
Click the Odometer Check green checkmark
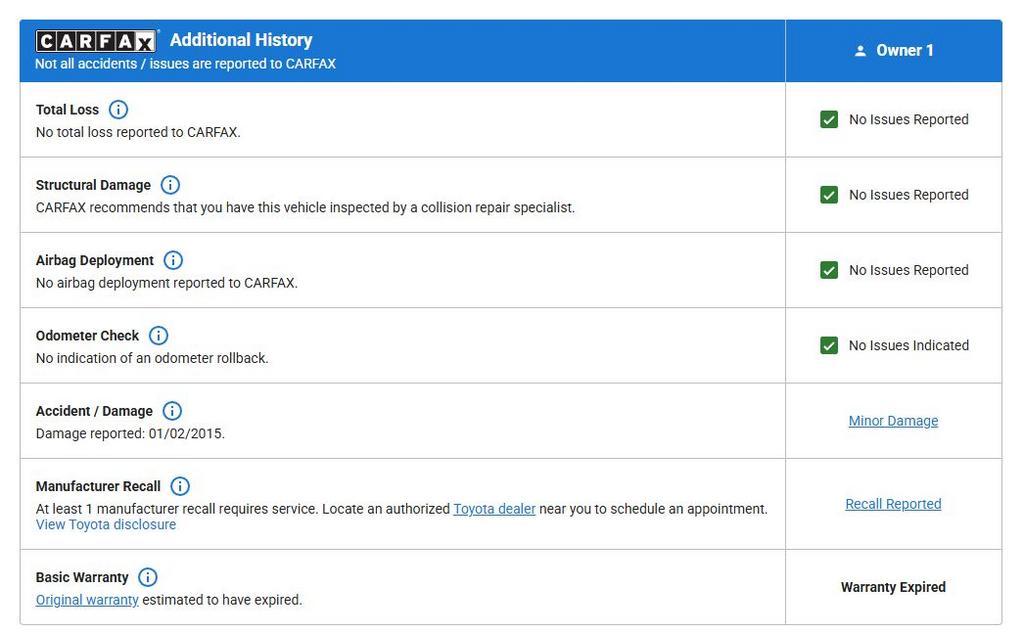[829, 346]
